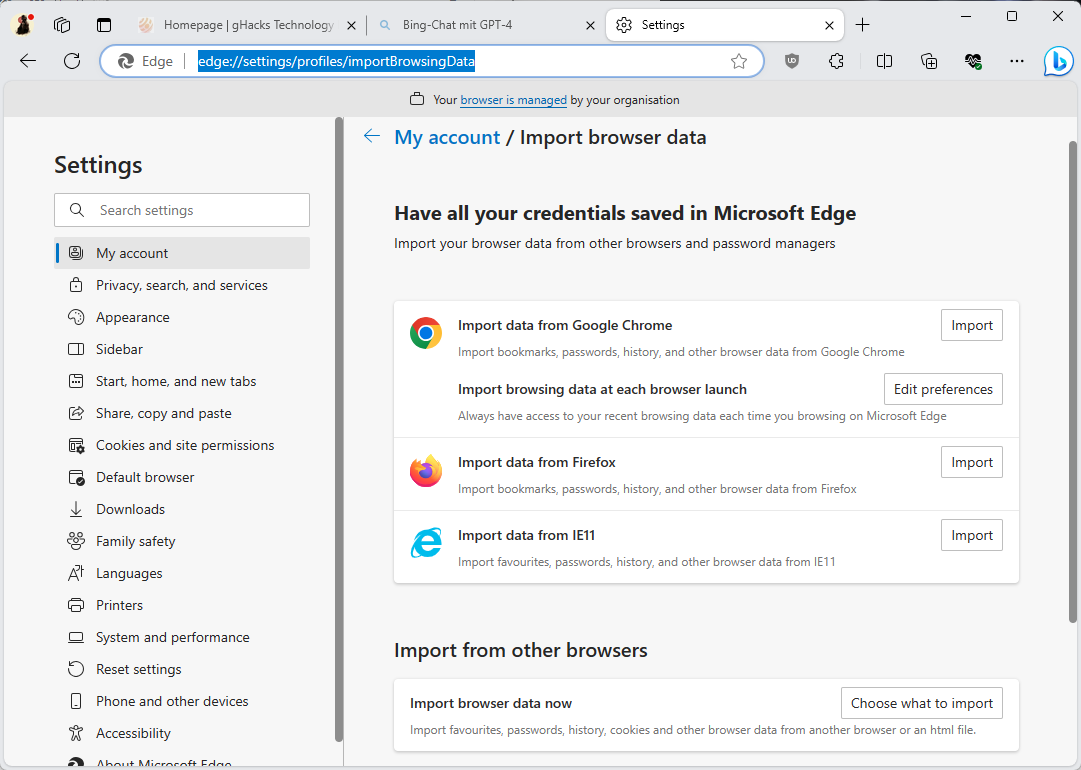
Task: Go back with the browser back arrow
Action: 28,61
